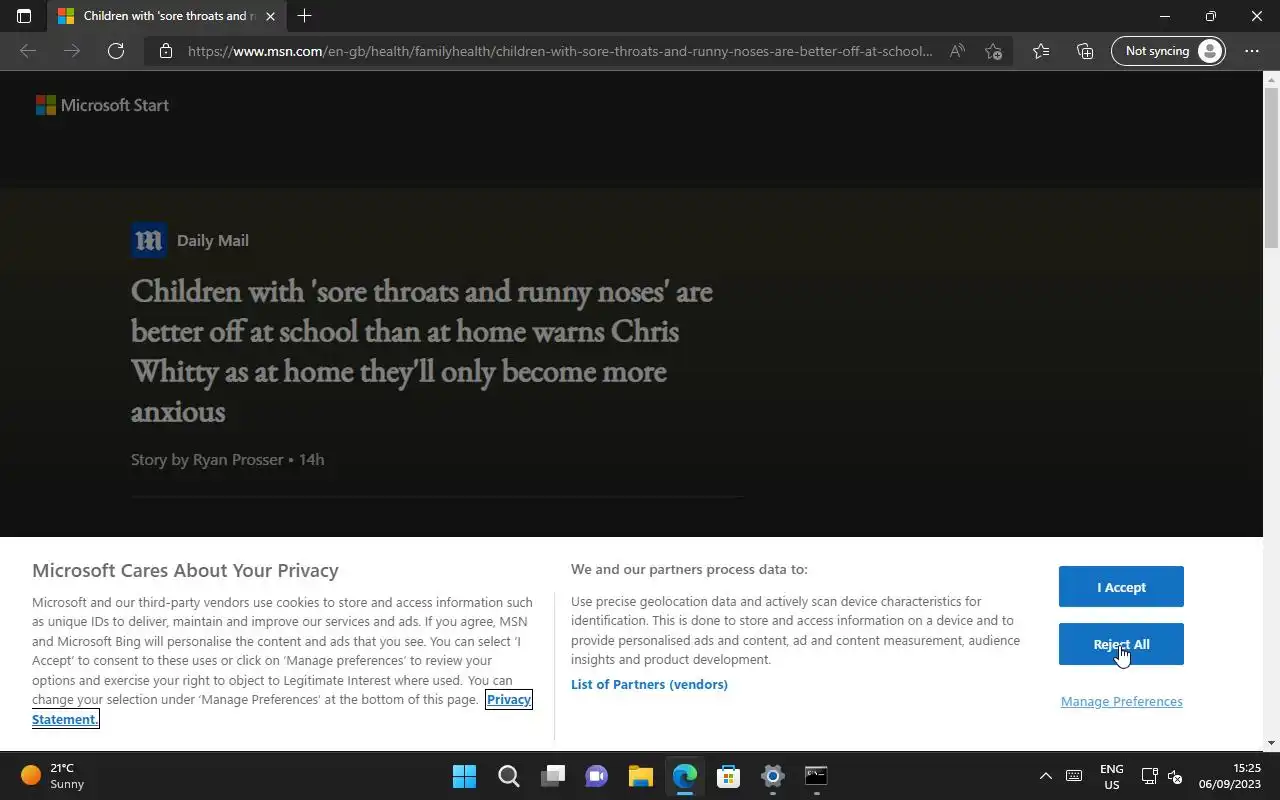Open Collections panel

tap(1085, 51)
